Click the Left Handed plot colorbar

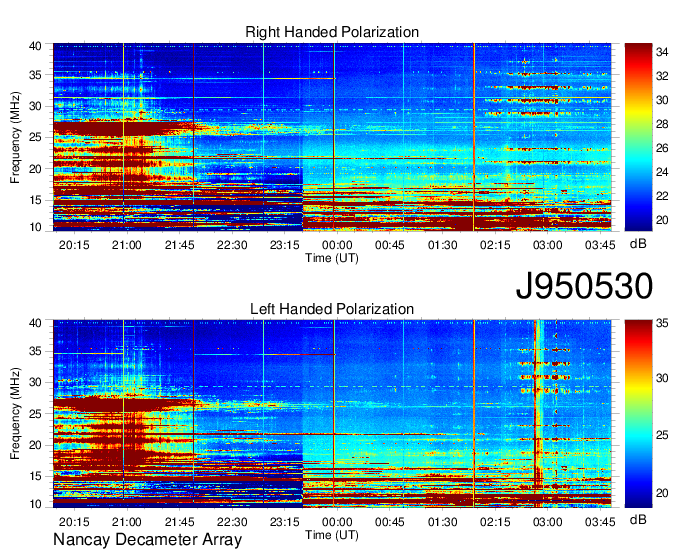[638, 414]
